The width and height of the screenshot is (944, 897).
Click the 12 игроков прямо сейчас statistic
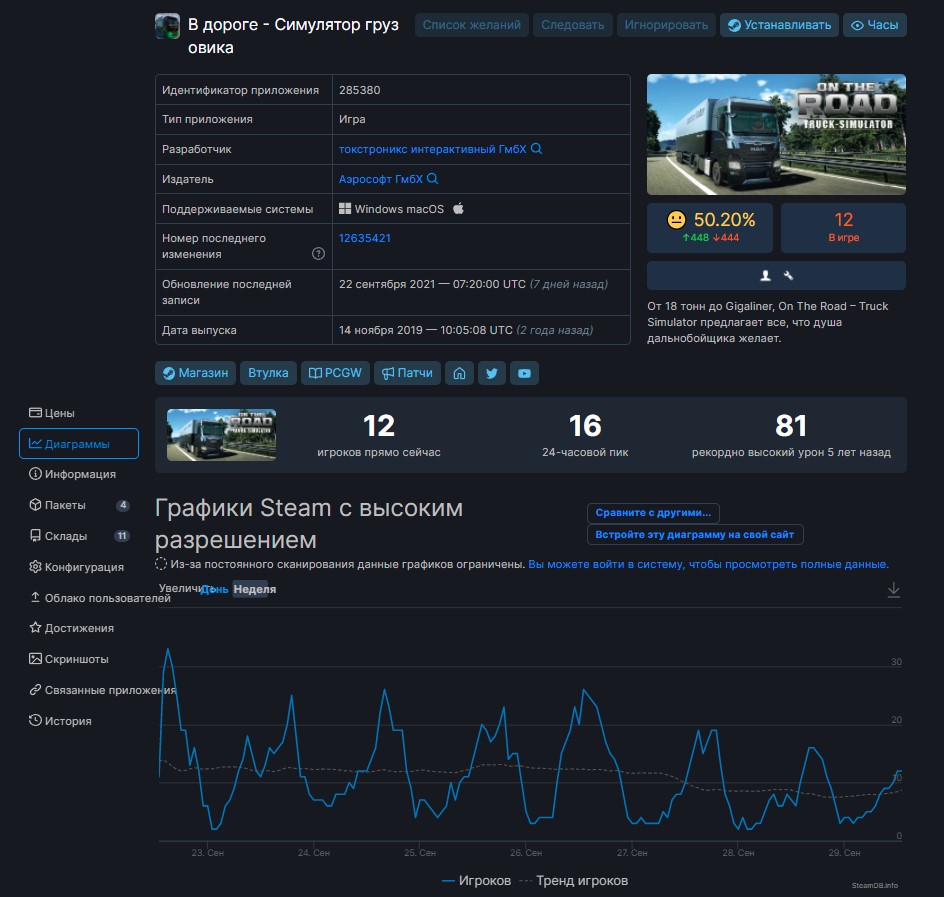pos(379,435)
